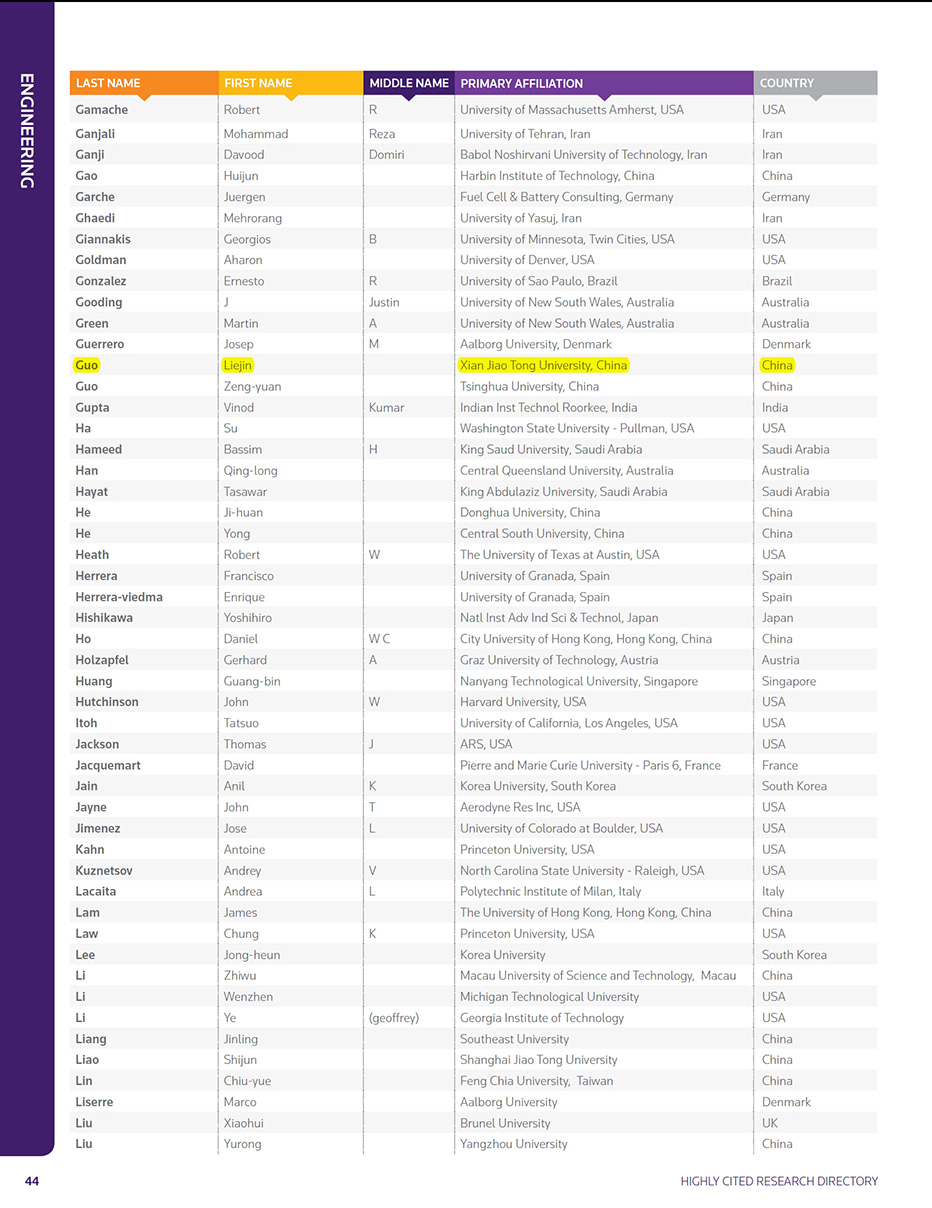
Task: Click Southeast University affiliation
Action: coord(514,1039)
